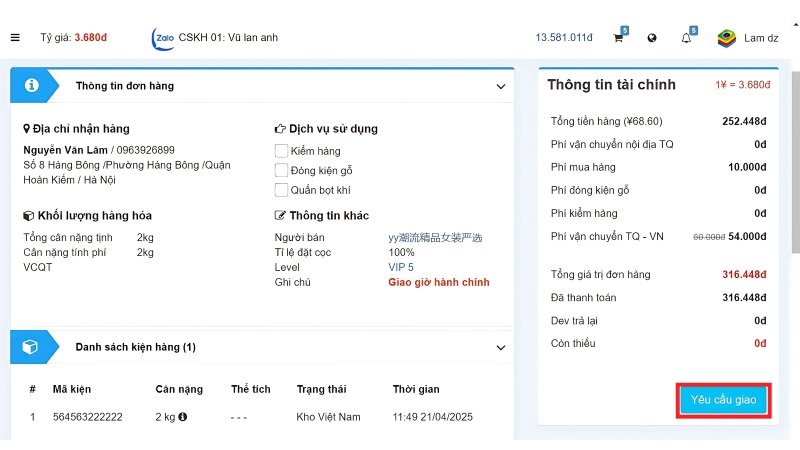
Task: Click the Lam dz user avatar
Action: coord(726,38)
